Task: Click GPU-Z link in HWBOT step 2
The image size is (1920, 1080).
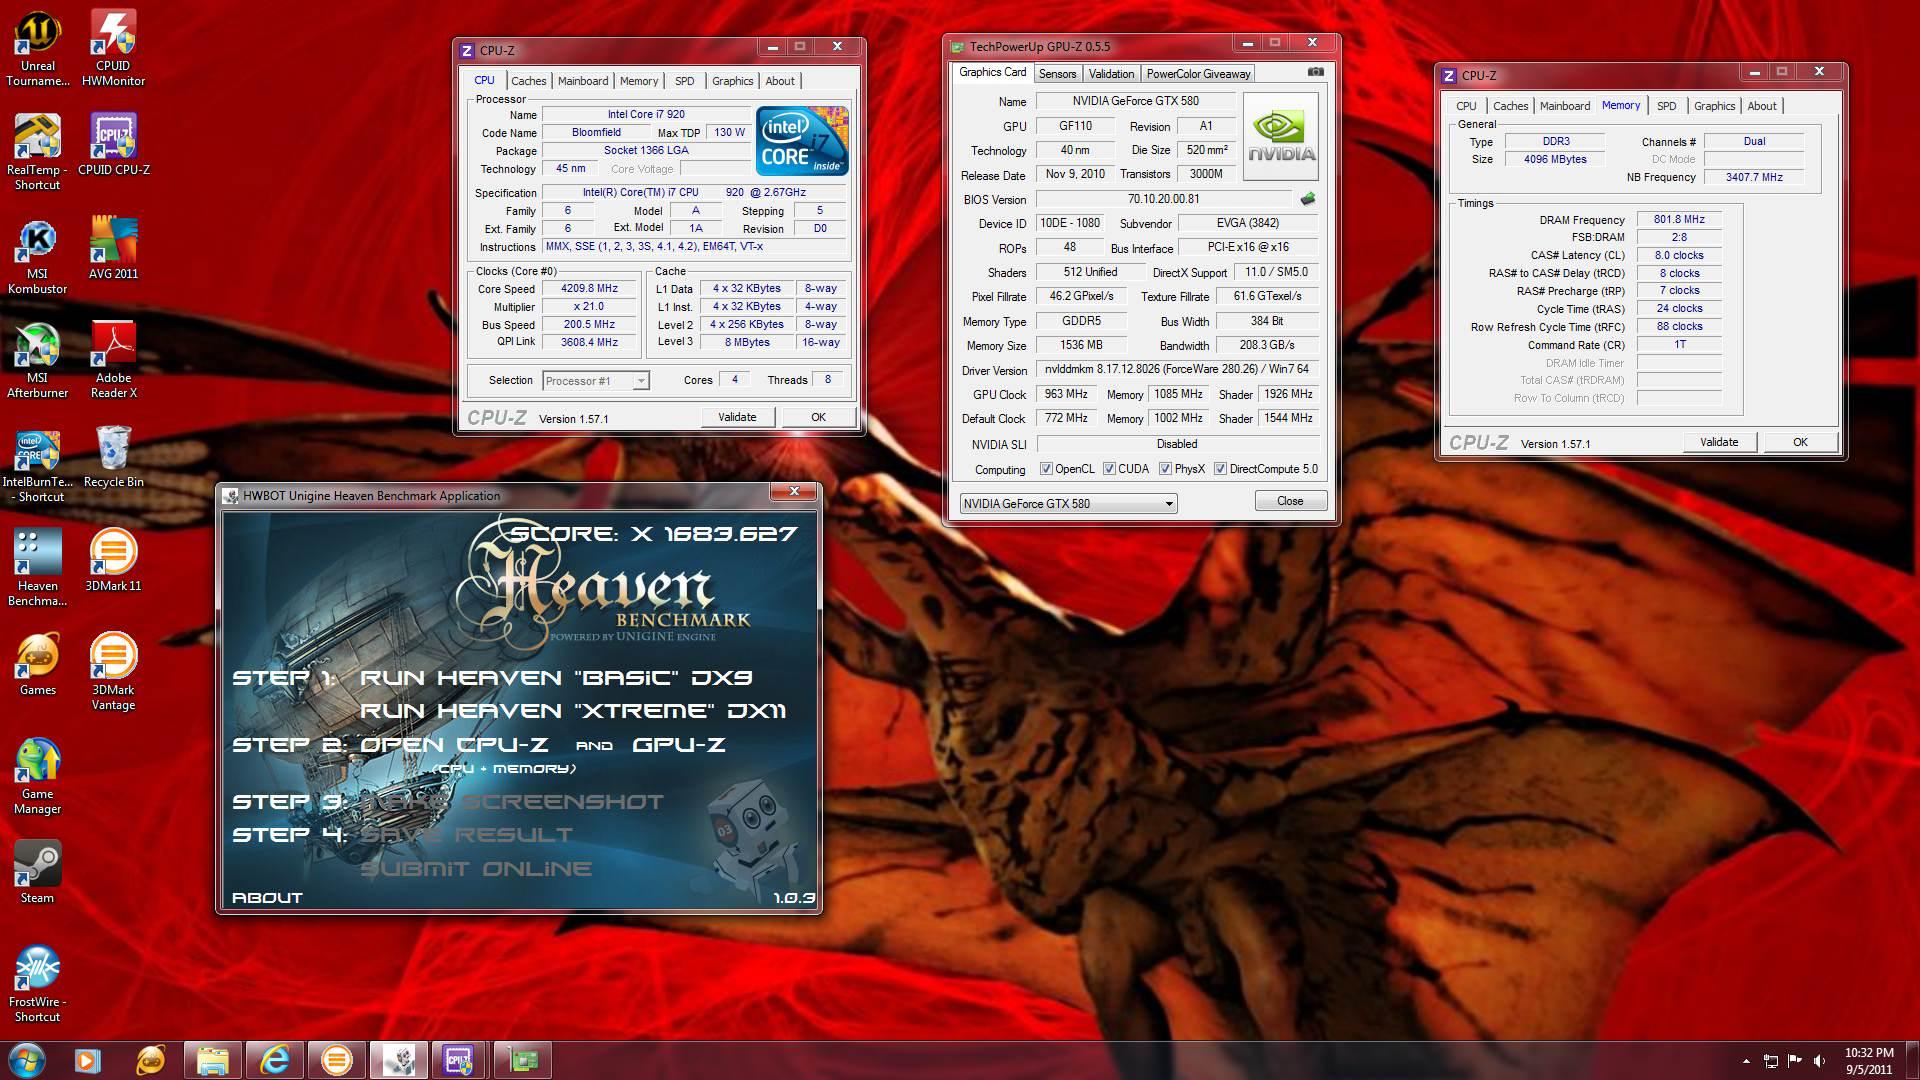Action: coord(679,745)
